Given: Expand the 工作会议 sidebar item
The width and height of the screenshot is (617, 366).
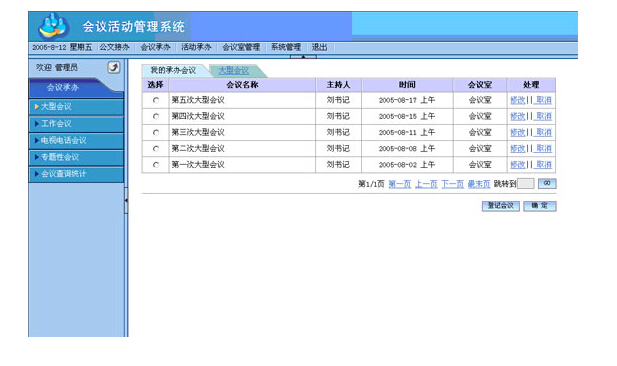Looking at the screenshot, I should click(x=76, y=124).
